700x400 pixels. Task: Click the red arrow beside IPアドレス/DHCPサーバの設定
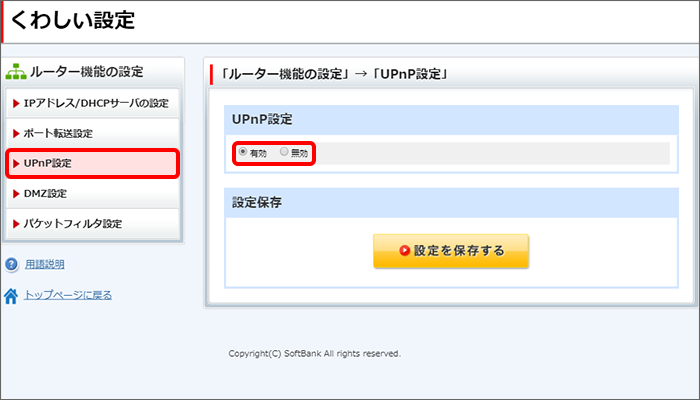(16, 104)
